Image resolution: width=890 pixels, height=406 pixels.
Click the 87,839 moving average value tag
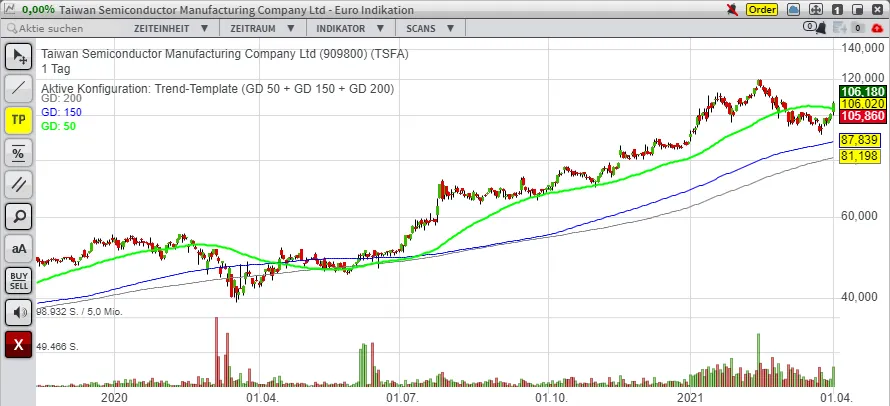(x=859, y=140)
